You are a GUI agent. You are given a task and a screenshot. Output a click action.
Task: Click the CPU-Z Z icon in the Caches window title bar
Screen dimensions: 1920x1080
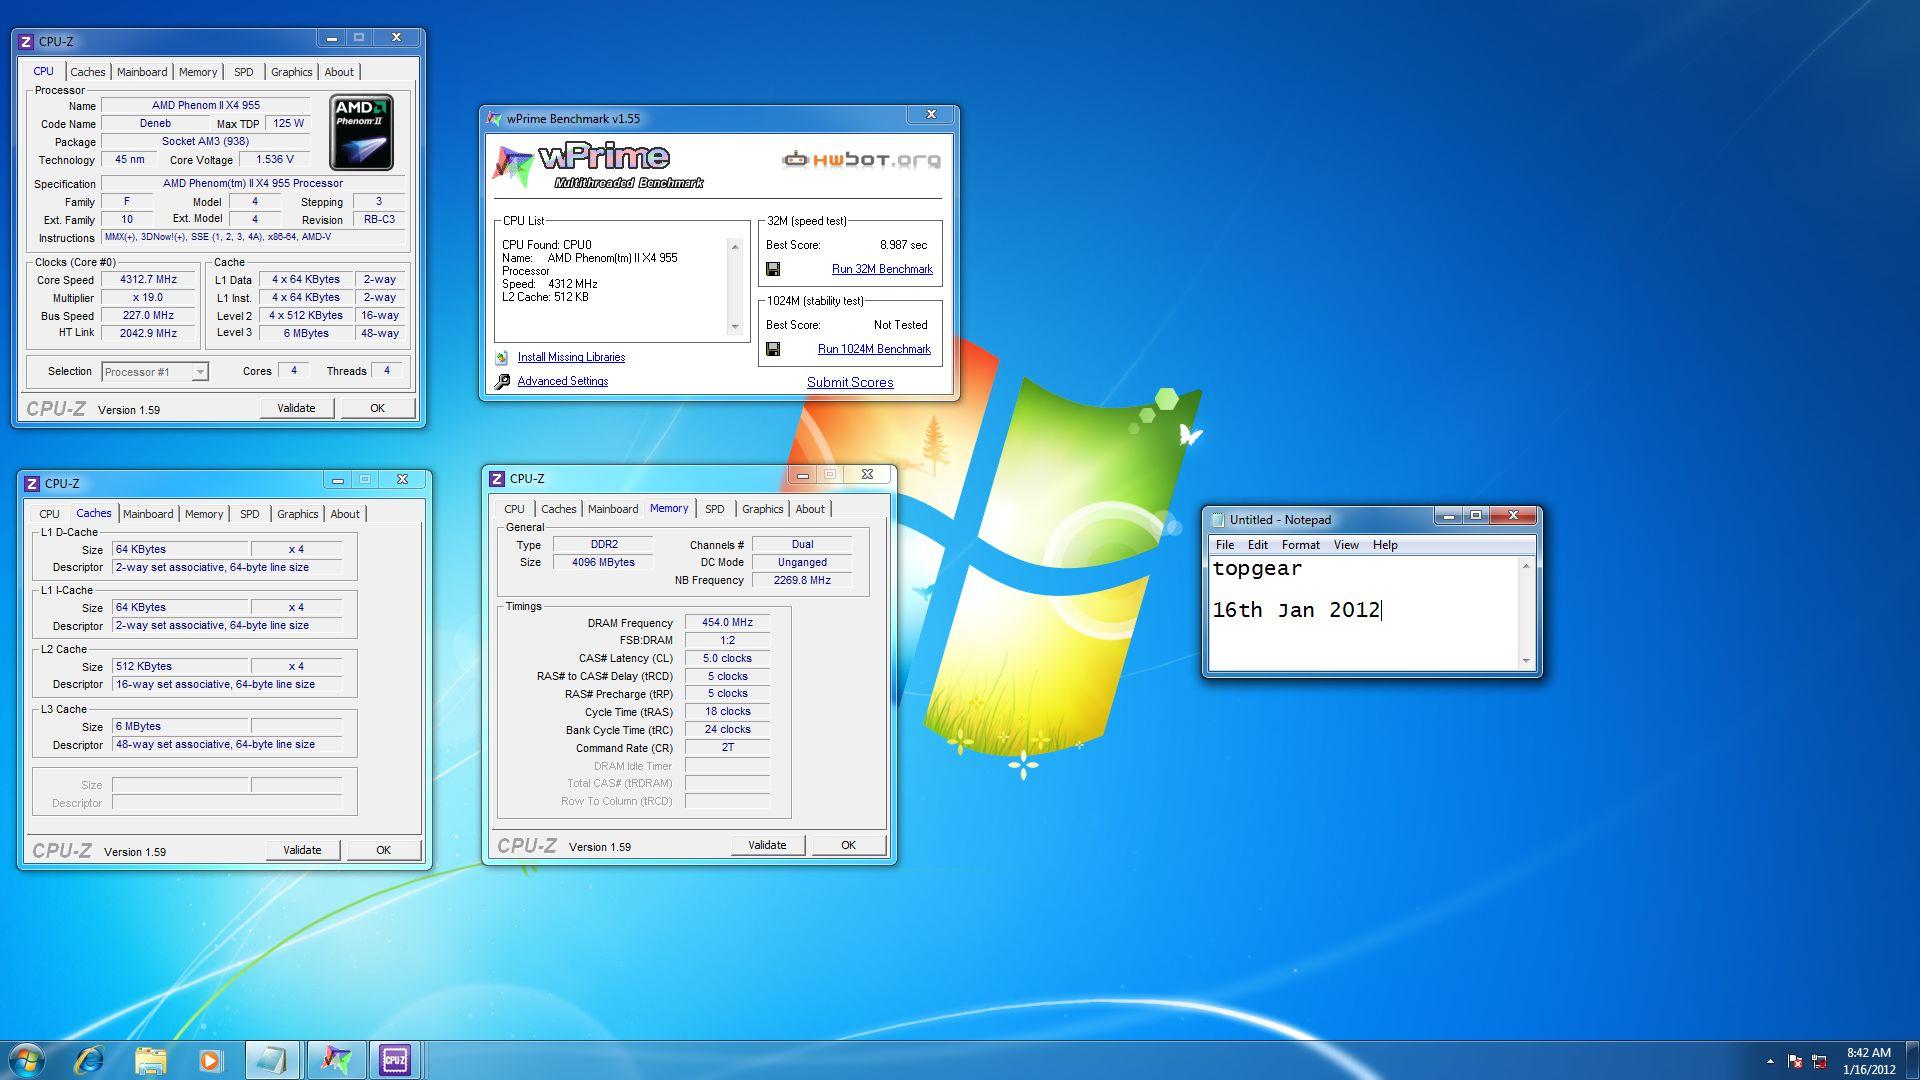[x=31, y=483]
